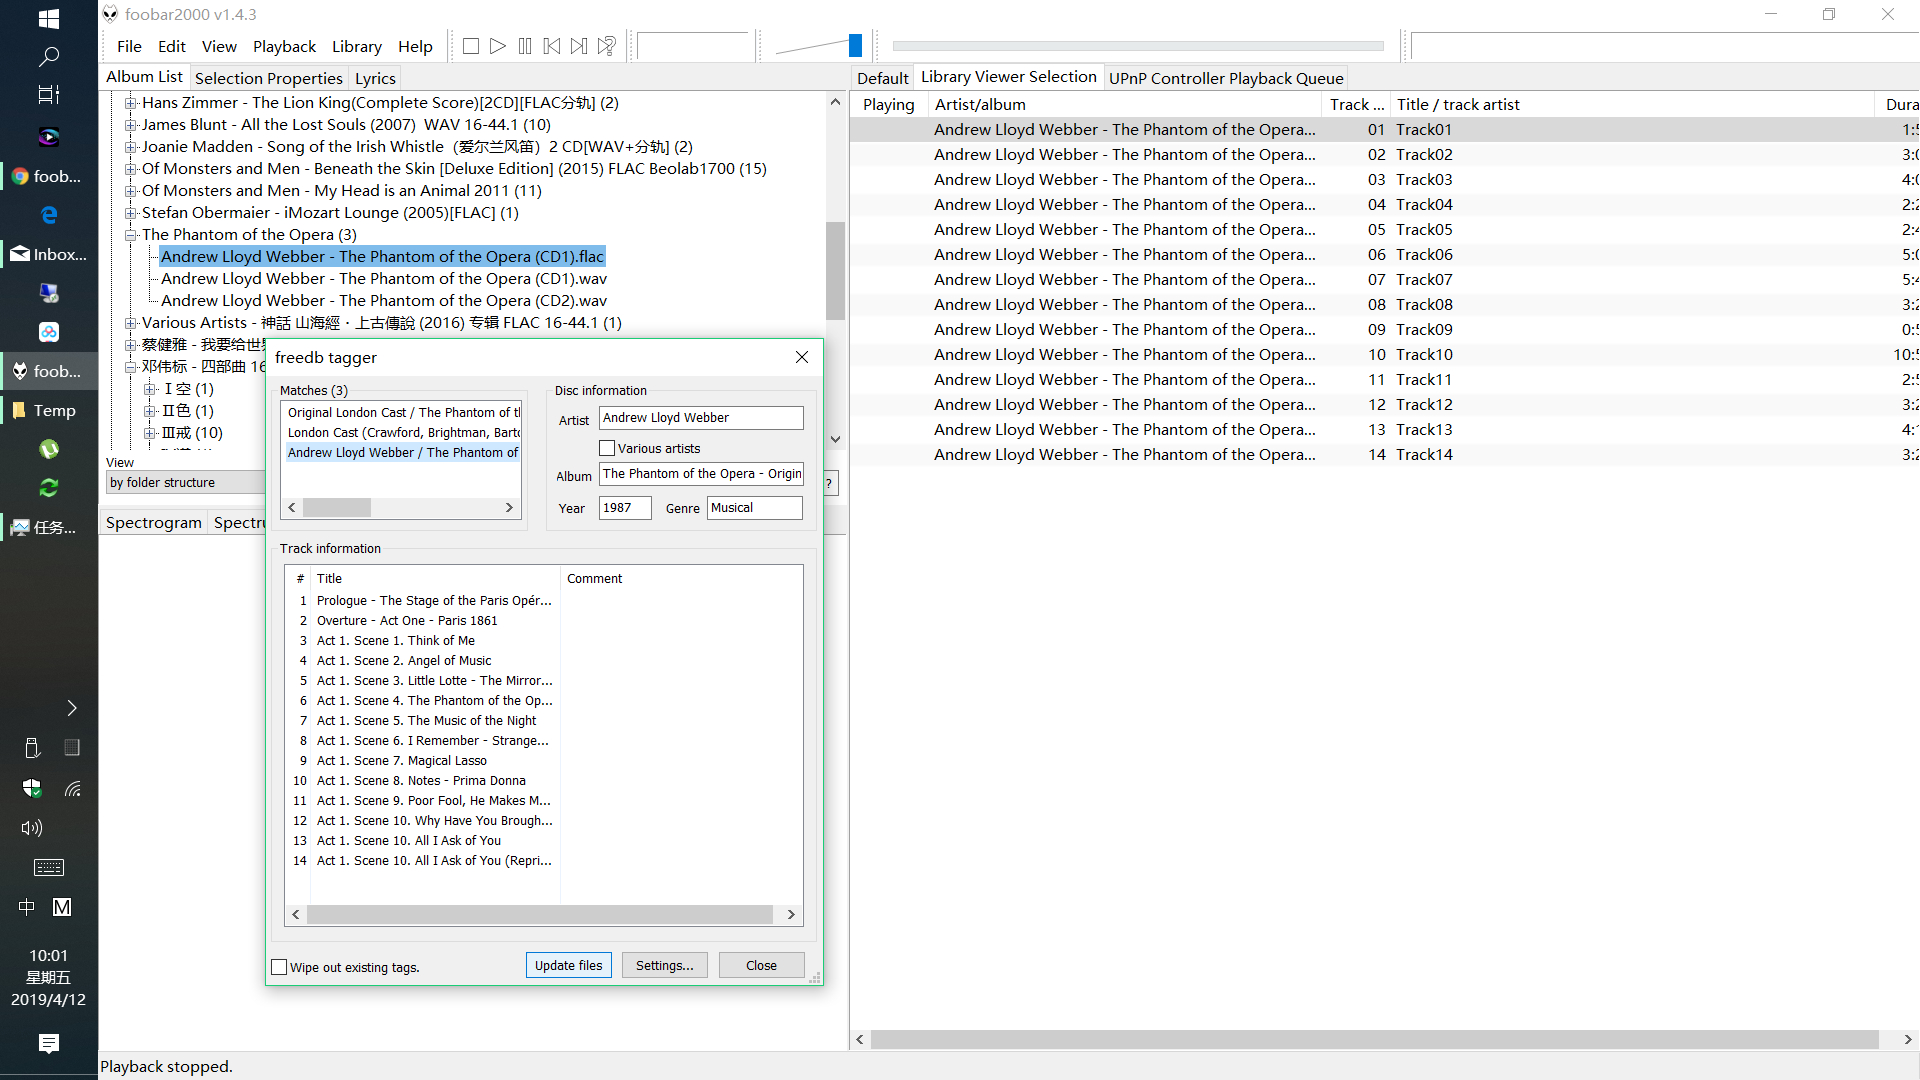Screen dimensions: 1920x1080
Task: Click the Stop playback icon
Action: pyautogui.click(x=471, y=46)
